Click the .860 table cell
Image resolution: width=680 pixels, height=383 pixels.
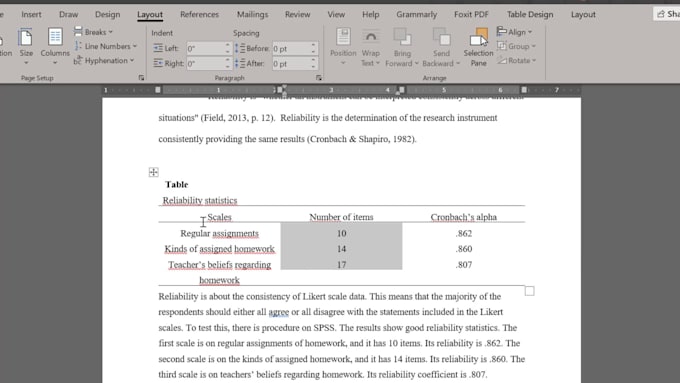(464, 249)
